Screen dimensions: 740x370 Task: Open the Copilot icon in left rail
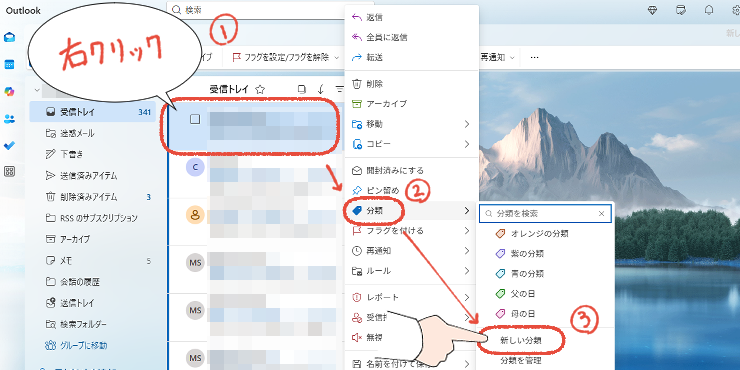click(9, 92)
